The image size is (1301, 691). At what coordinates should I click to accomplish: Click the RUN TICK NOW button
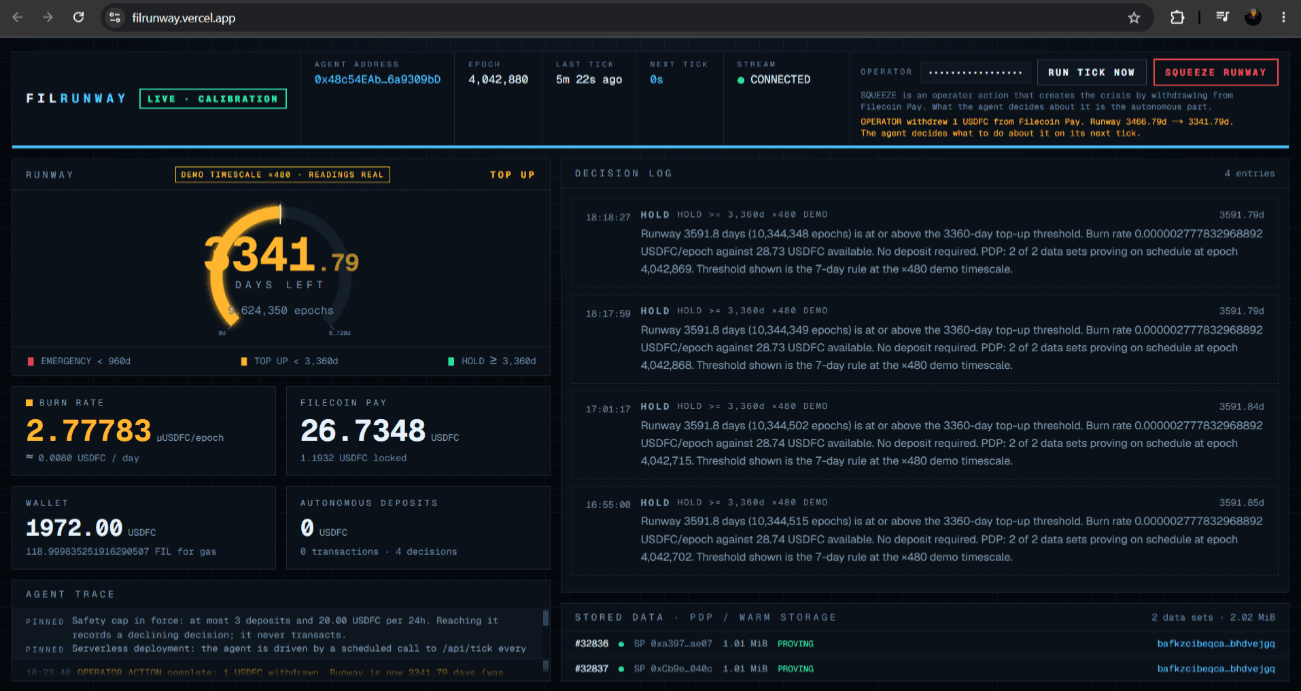coord(1091,72)
